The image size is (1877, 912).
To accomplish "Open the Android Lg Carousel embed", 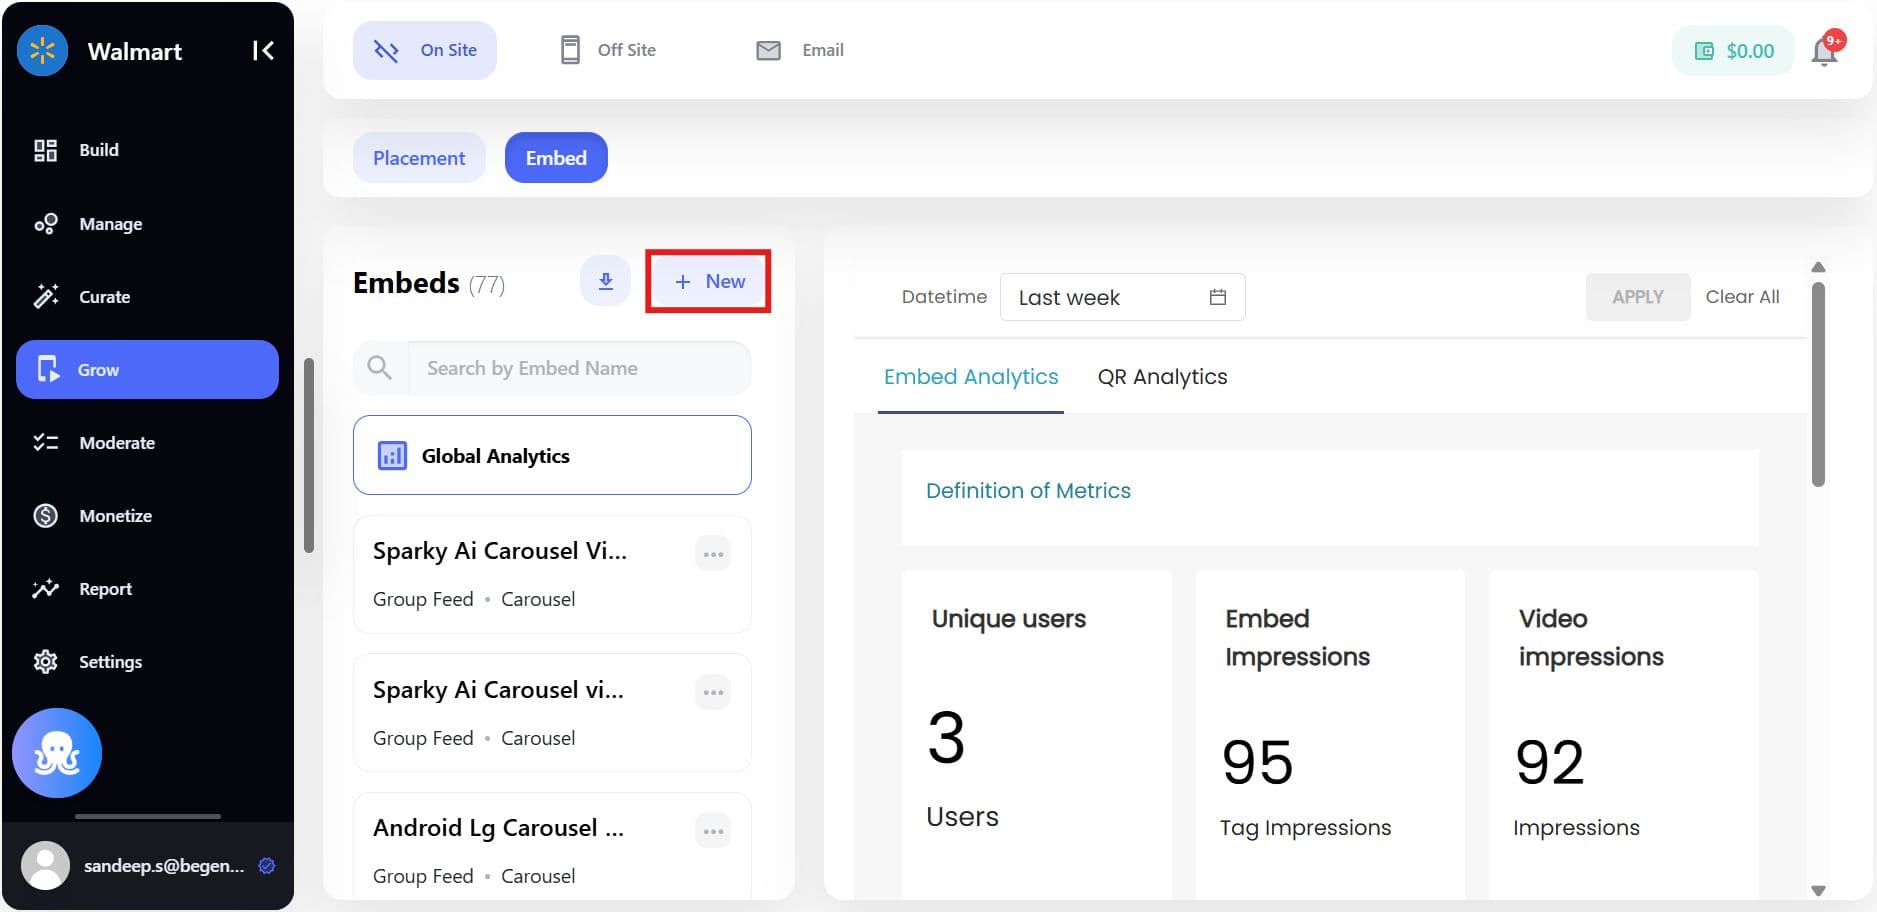I will tap(552, 848).
